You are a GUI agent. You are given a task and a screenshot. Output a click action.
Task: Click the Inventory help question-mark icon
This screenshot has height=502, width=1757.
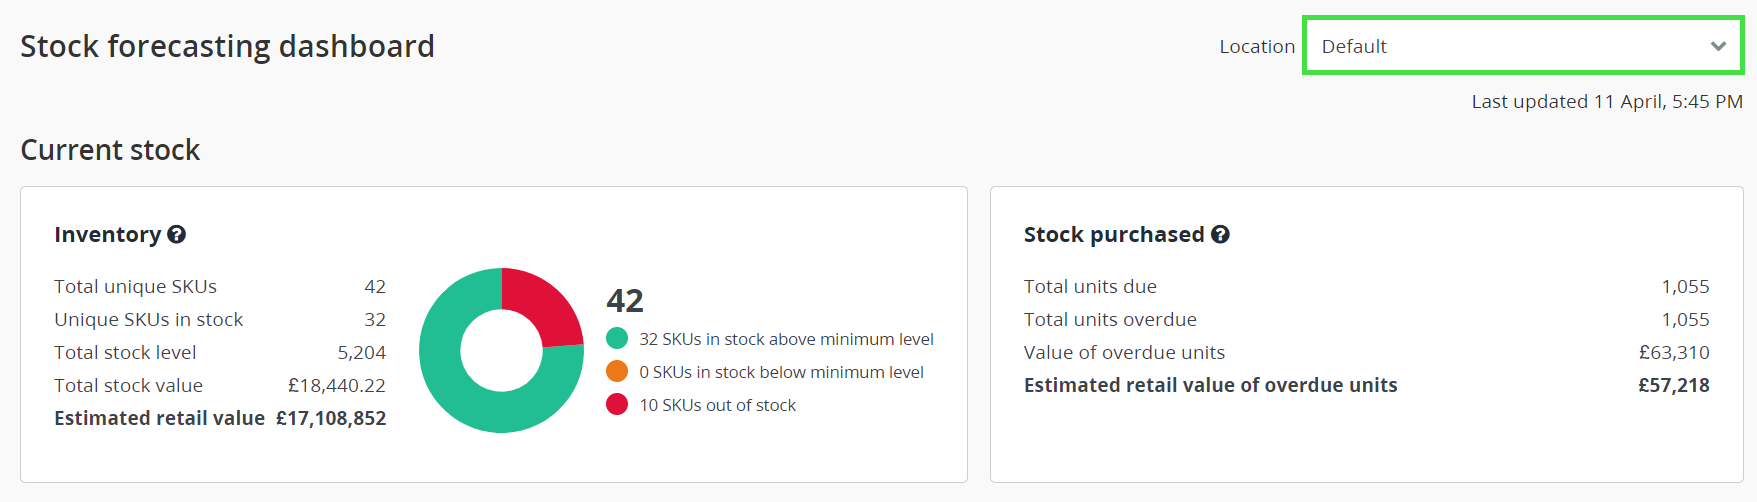coord(177,234)
